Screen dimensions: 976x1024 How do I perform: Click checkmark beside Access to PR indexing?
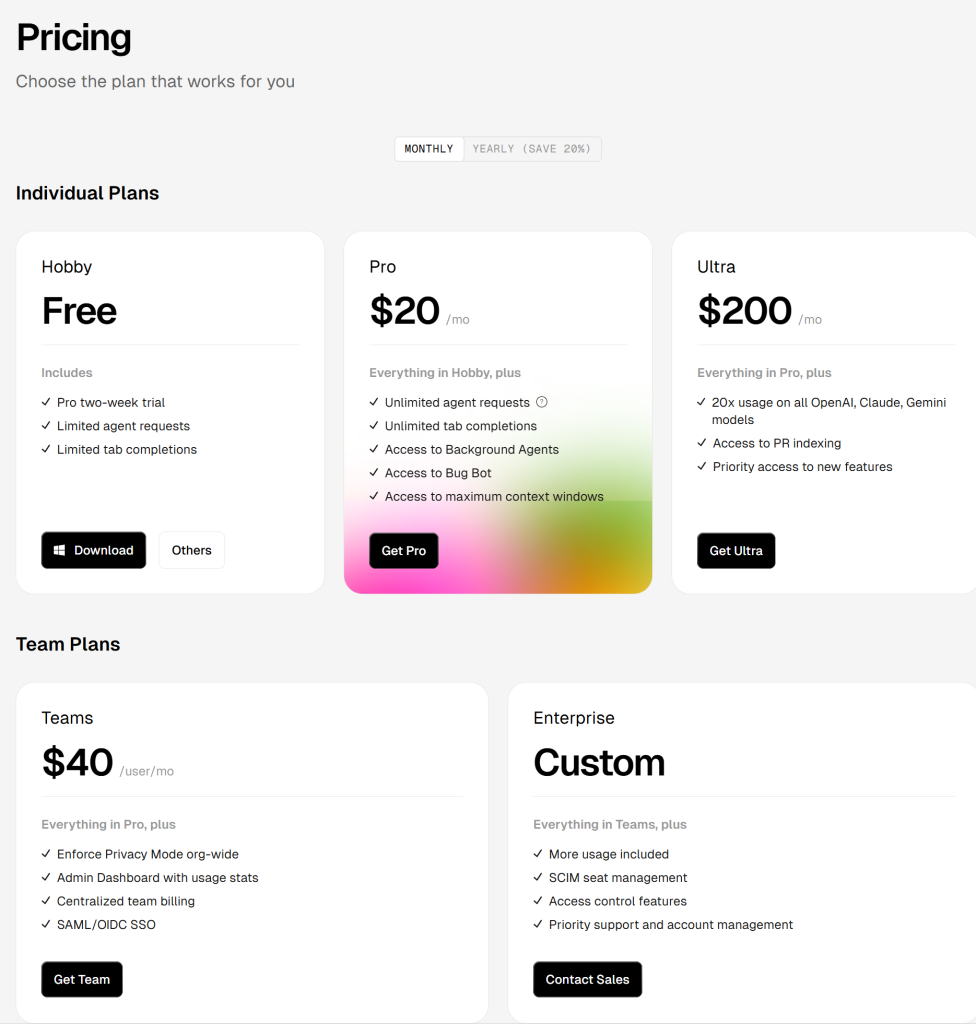click(x=703, y=443)
